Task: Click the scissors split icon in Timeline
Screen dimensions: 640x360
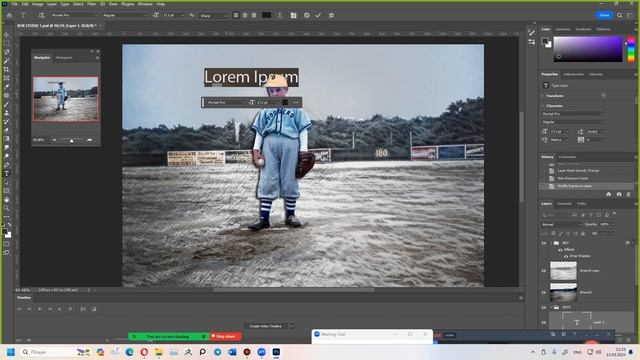Action: click(83, 309)
